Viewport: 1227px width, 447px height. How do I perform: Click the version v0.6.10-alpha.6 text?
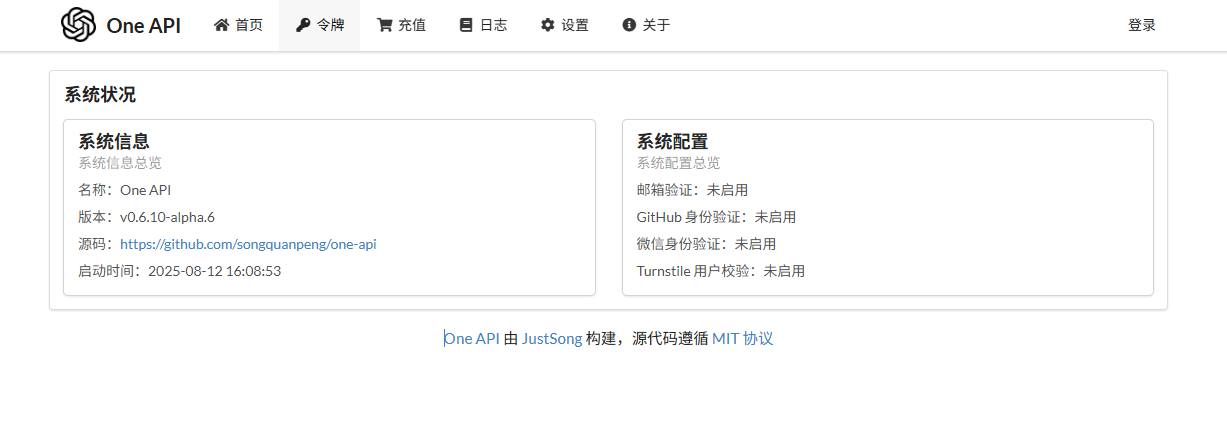point(168,217)
